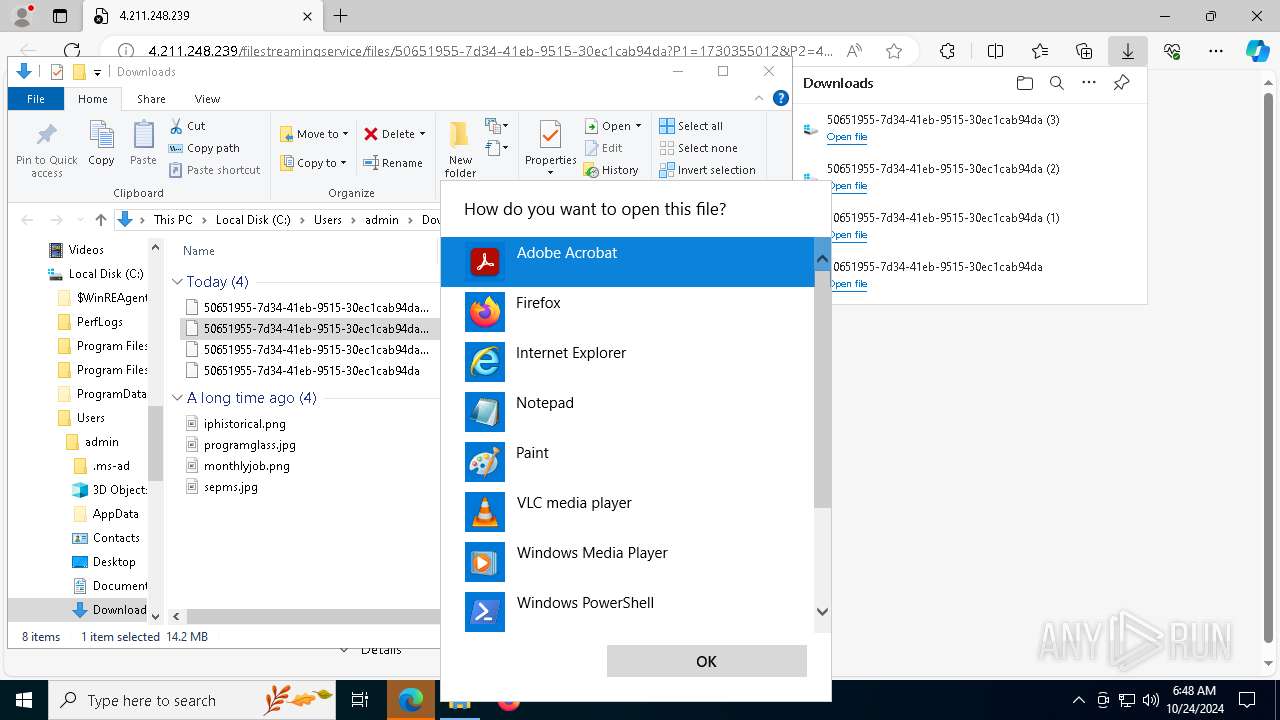Go up one folder level arrow
1280x720 pixels.
coord(100,220)
